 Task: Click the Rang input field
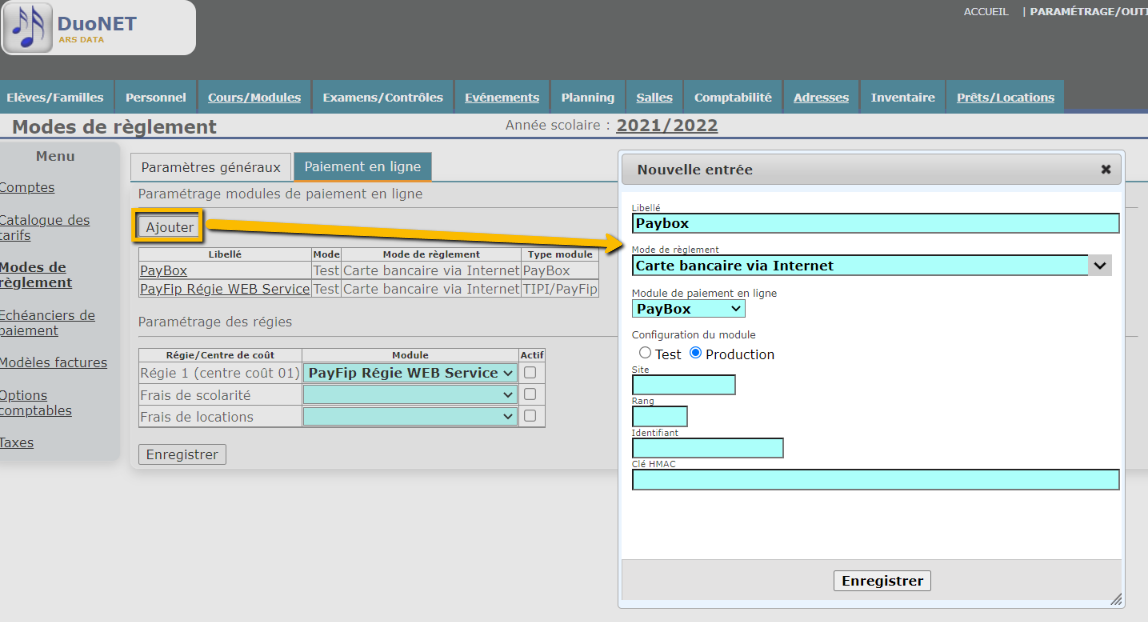tap(660, 416)
